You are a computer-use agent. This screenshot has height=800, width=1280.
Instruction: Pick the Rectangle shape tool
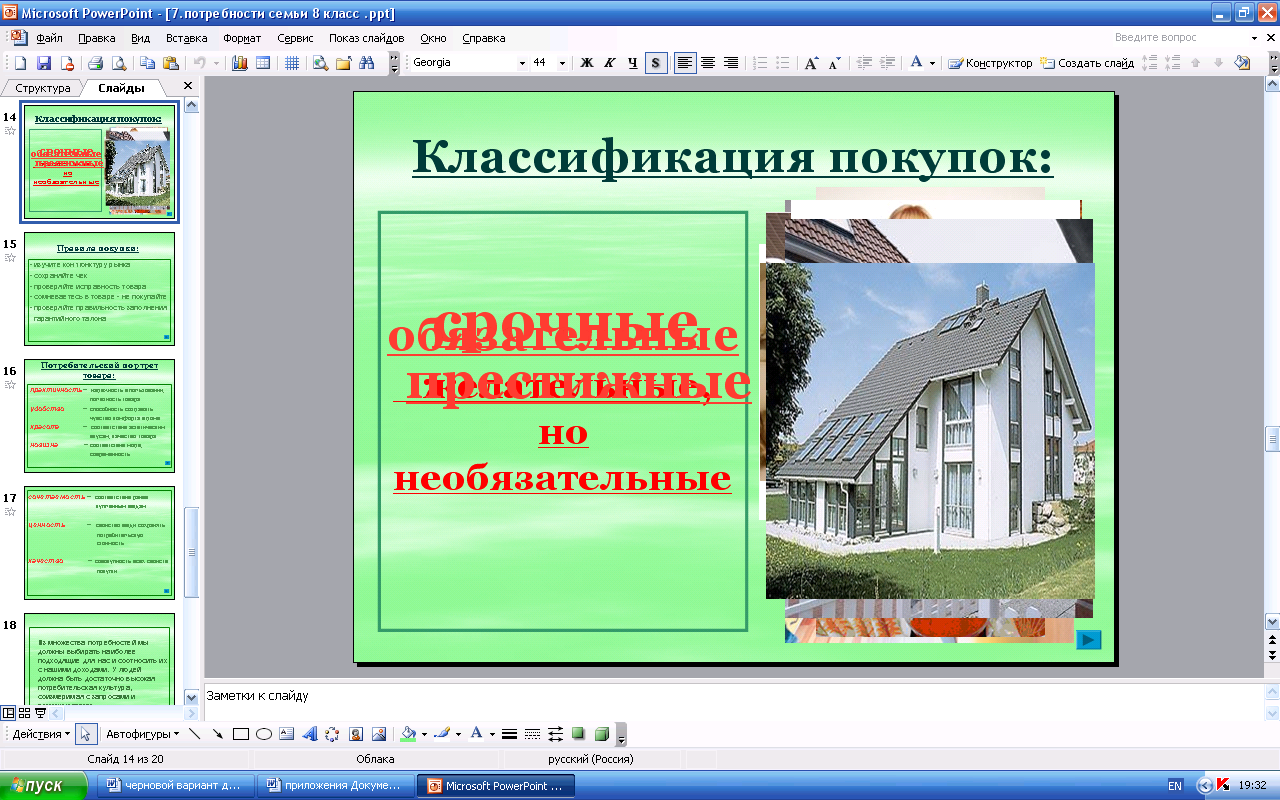click(240, 734)
